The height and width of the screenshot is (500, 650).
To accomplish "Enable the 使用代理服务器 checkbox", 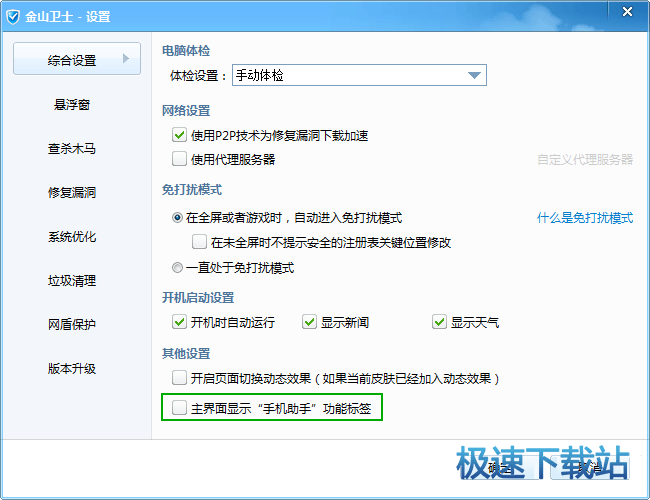I will pyautogui.click(x=179, y=159).
